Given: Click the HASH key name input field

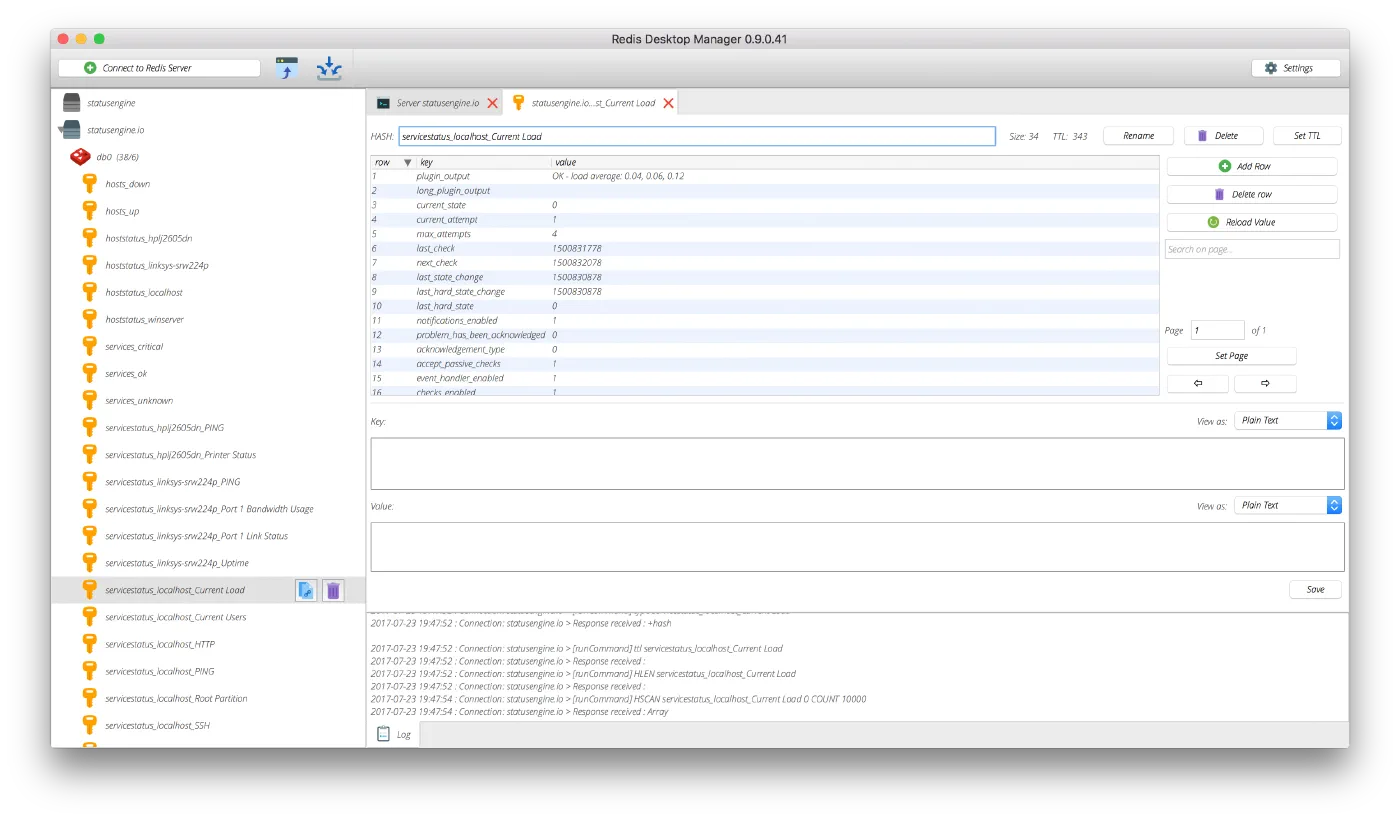Looking at the screenshot, I should (x=697, y=136).
